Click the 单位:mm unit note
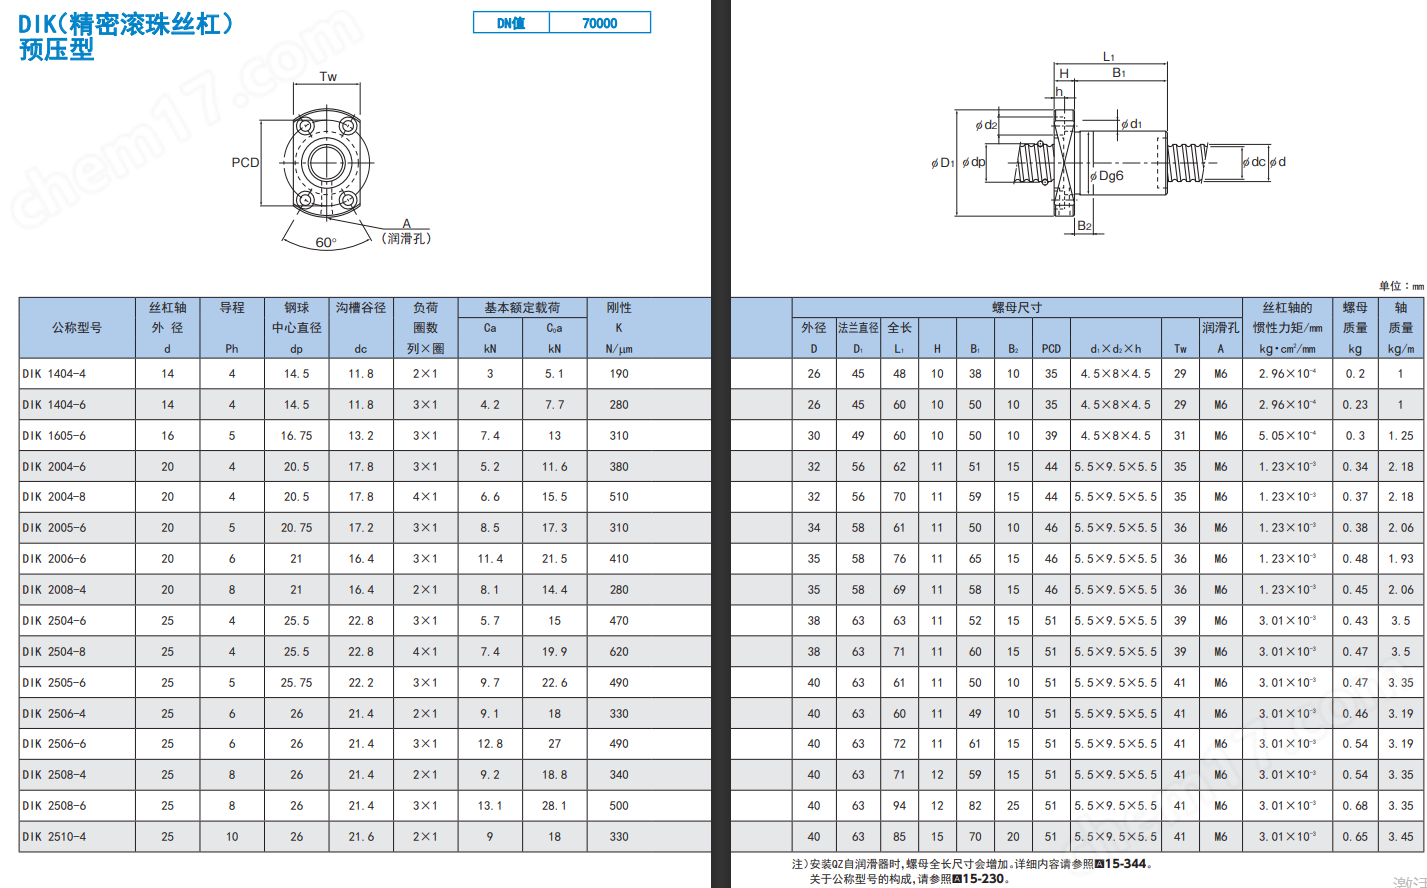This screenshot has height=888, width=1427. click(x=1401, y=286)
